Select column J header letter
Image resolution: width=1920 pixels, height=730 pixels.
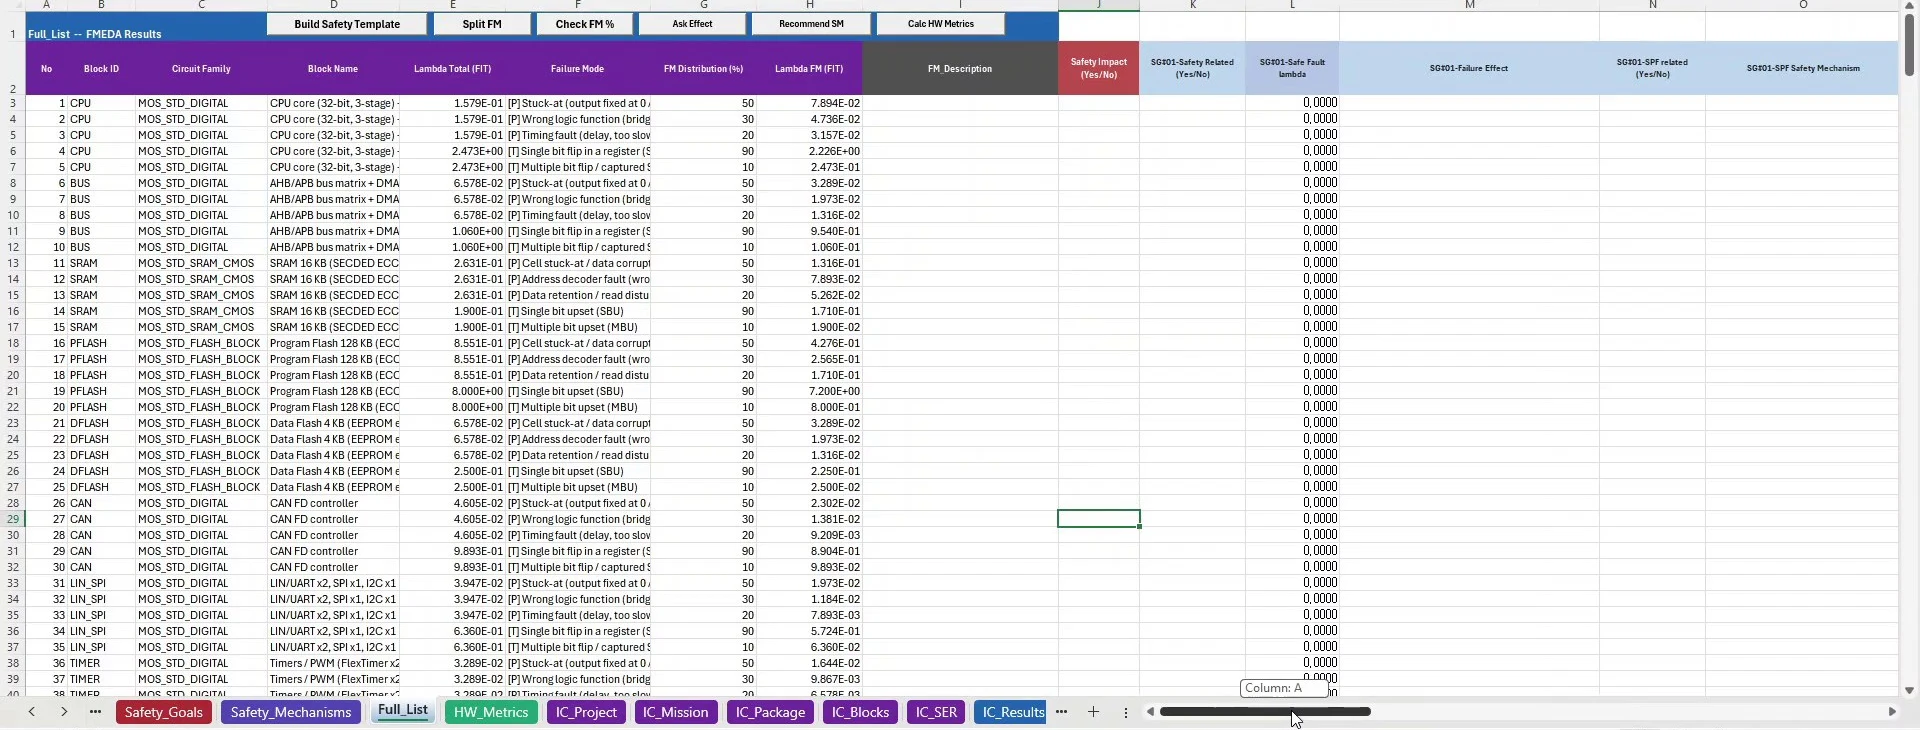(1098, 5)
